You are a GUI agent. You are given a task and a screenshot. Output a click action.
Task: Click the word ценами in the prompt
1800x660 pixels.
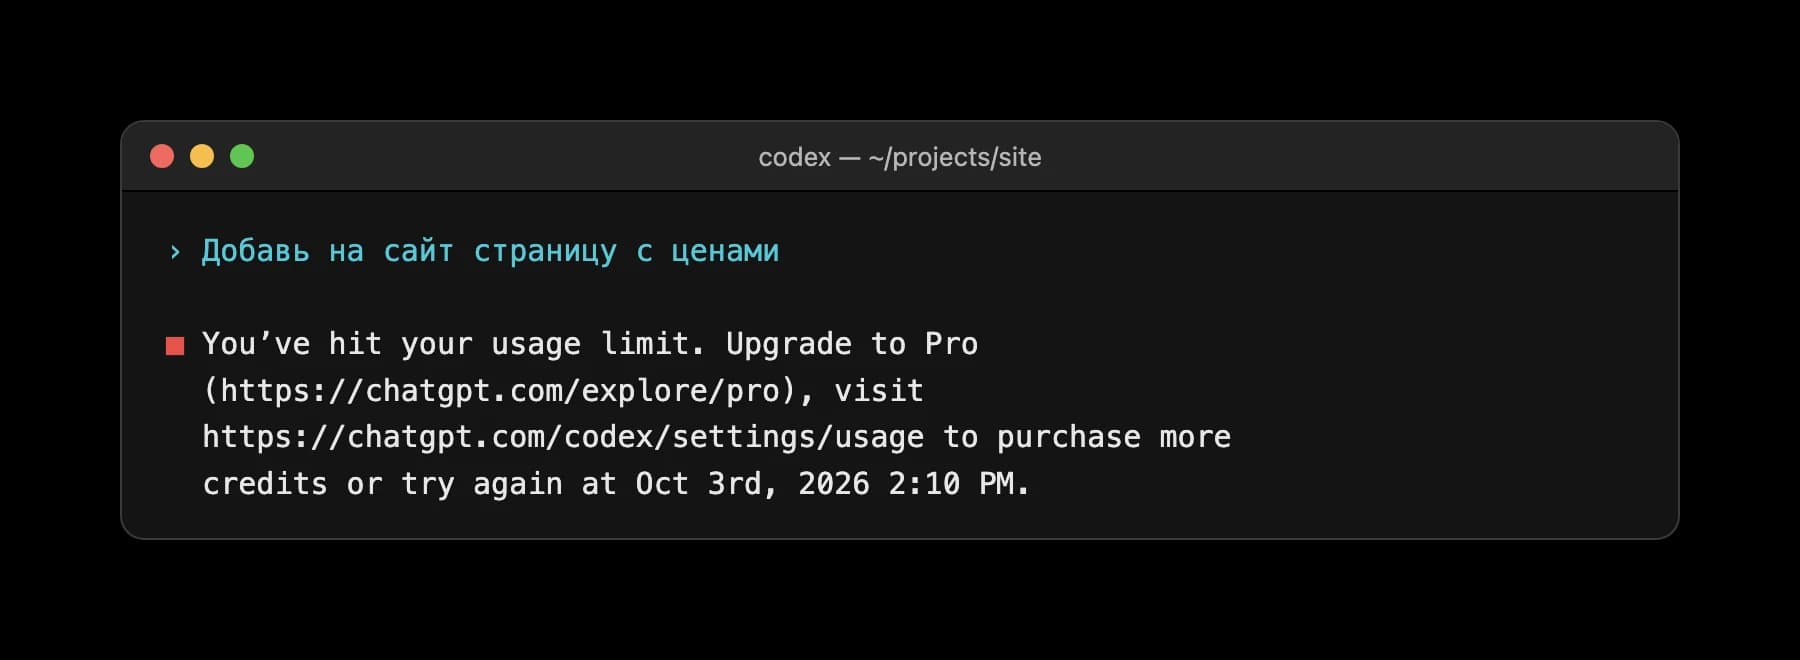tap(725, 251)
